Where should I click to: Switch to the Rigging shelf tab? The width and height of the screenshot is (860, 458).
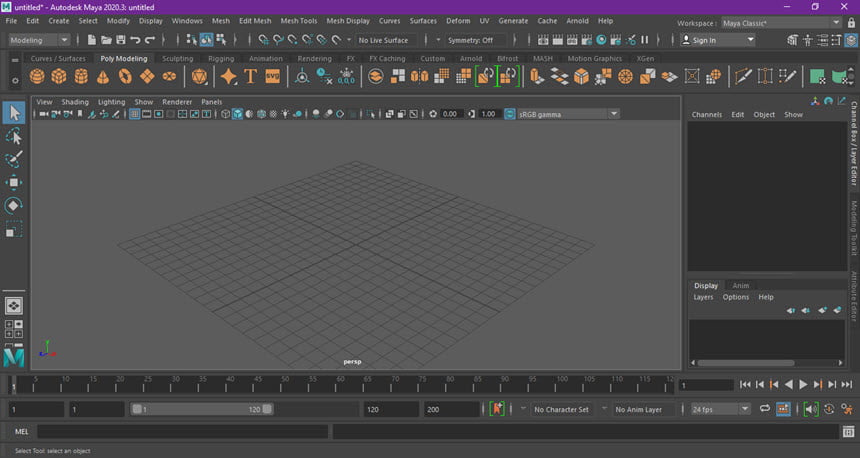pyautogui.click(x=221, y=58)
